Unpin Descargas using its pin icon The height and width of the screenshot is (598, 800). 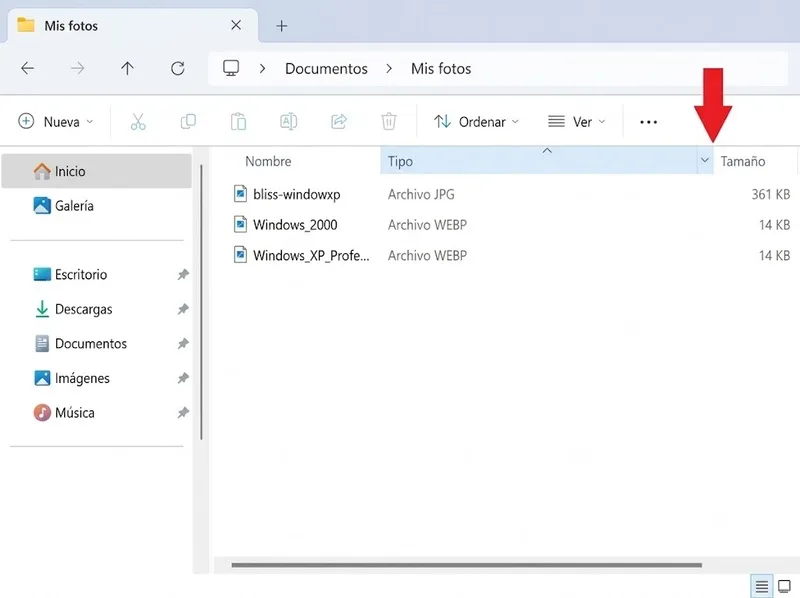[x=183, y=309]
